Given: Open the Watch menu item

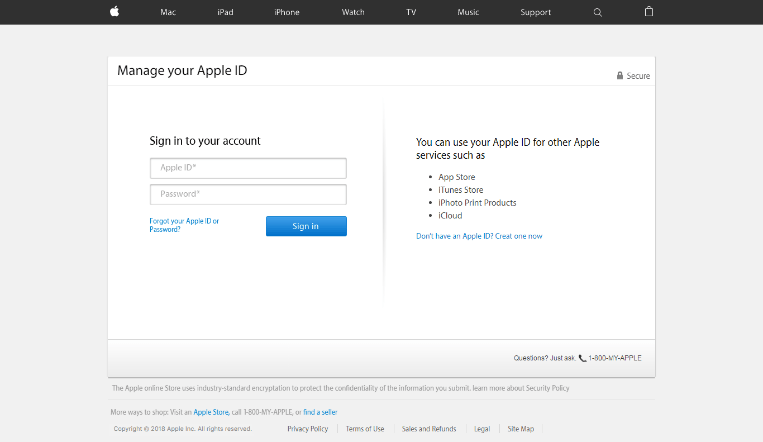Looking at the screenshot, I should [353, 12].
